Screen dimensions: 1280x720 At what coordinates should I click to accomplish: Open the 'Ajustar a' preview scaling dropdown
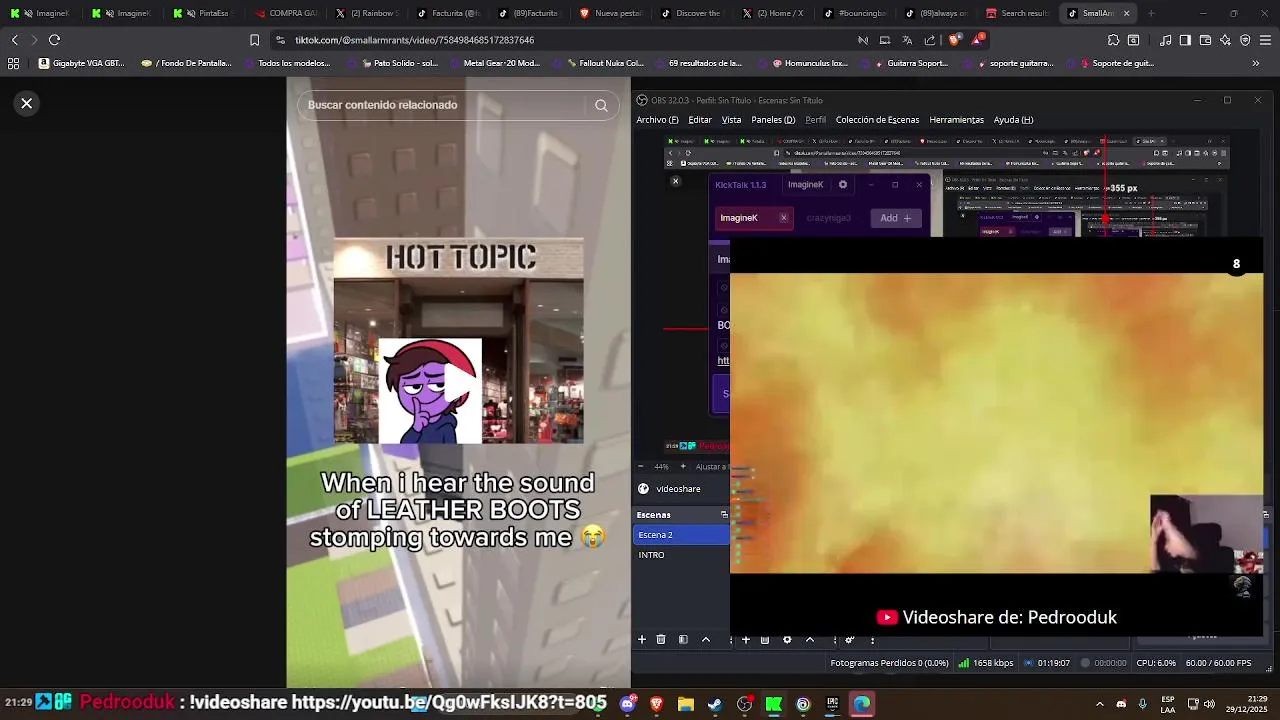click(712, 467)
